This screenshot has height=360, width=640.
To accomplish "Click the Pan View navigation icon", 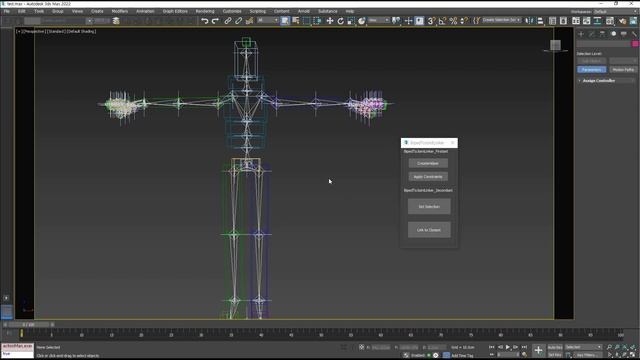I will click(x=617, y=355).
